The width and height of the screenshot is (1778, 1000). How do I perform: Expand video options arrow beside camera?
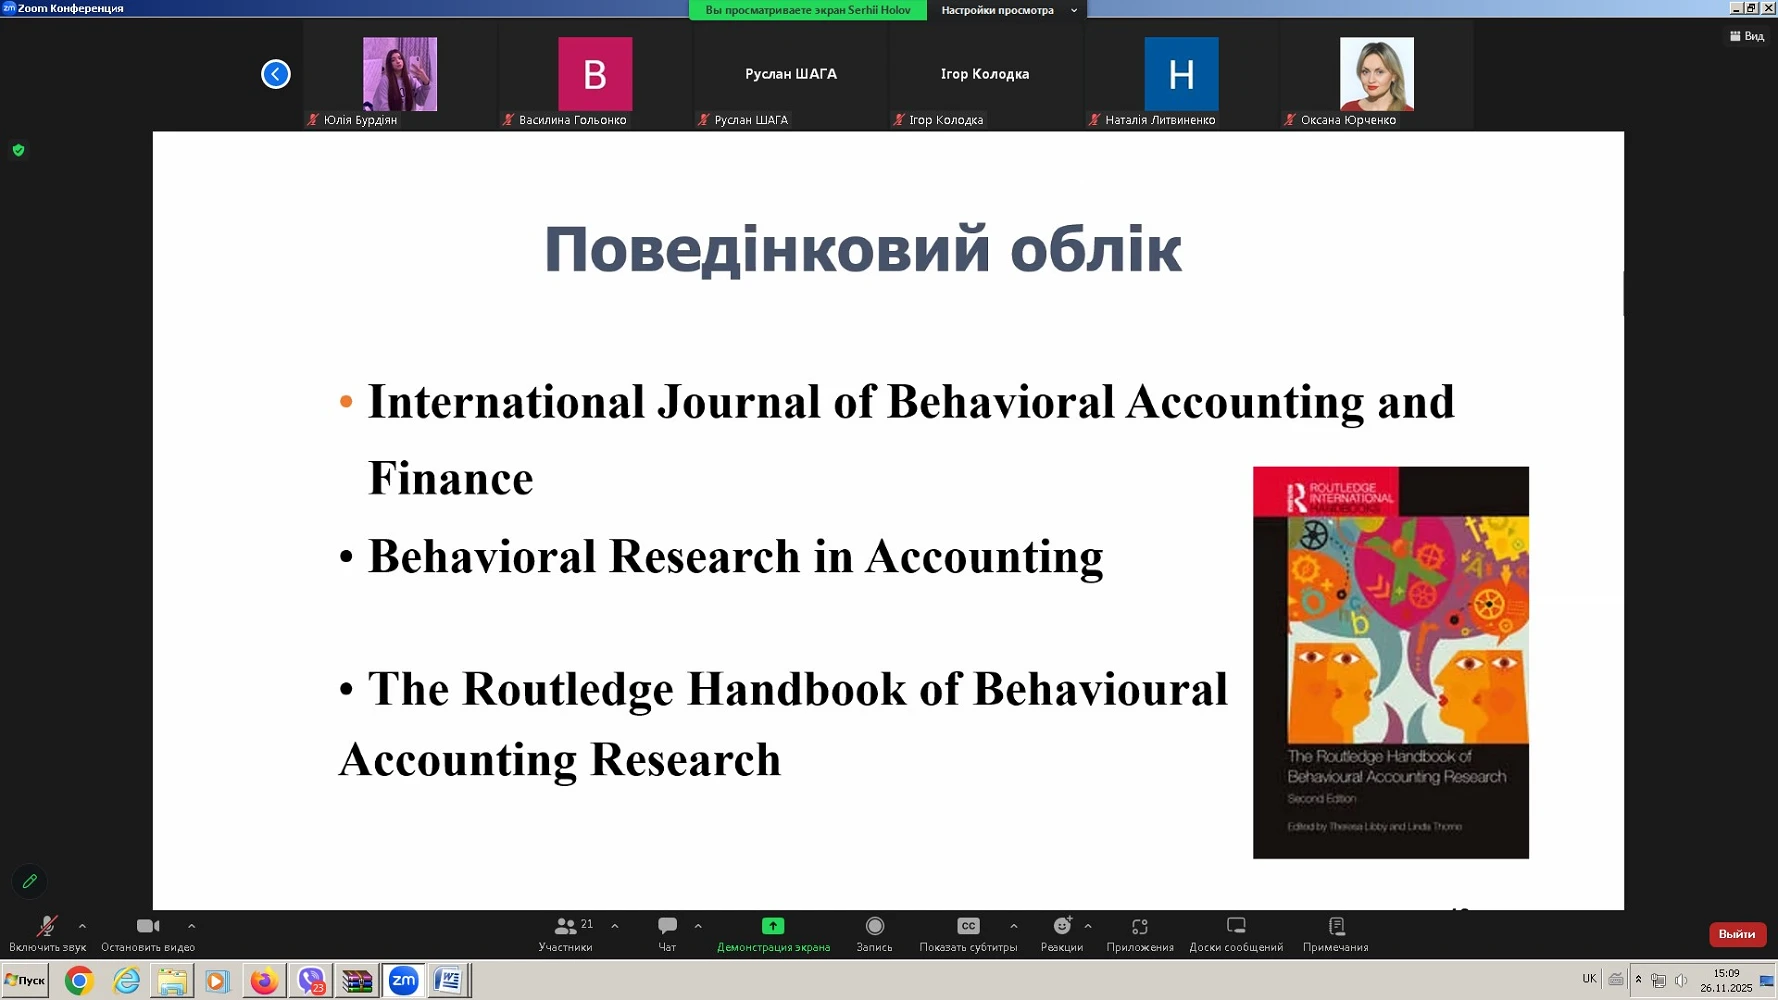click(191, 926)
